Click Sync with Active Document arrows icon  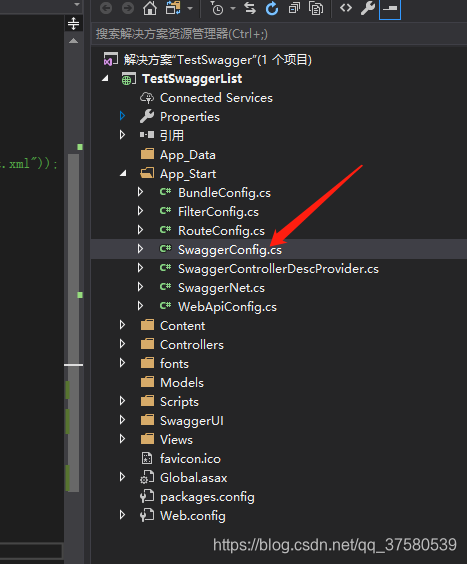(250, 8)
